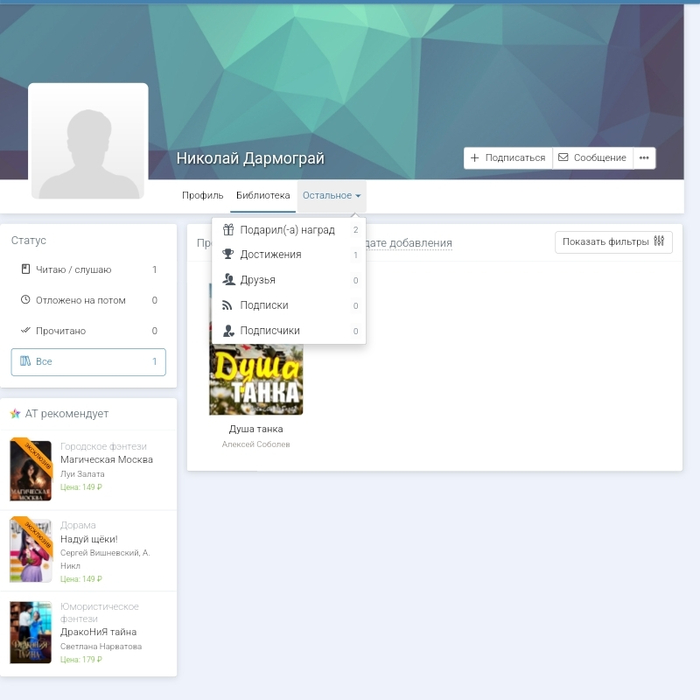Click the gift icon for Подарил(-а) наград
The image size is (700, 700).
[228, 230]
